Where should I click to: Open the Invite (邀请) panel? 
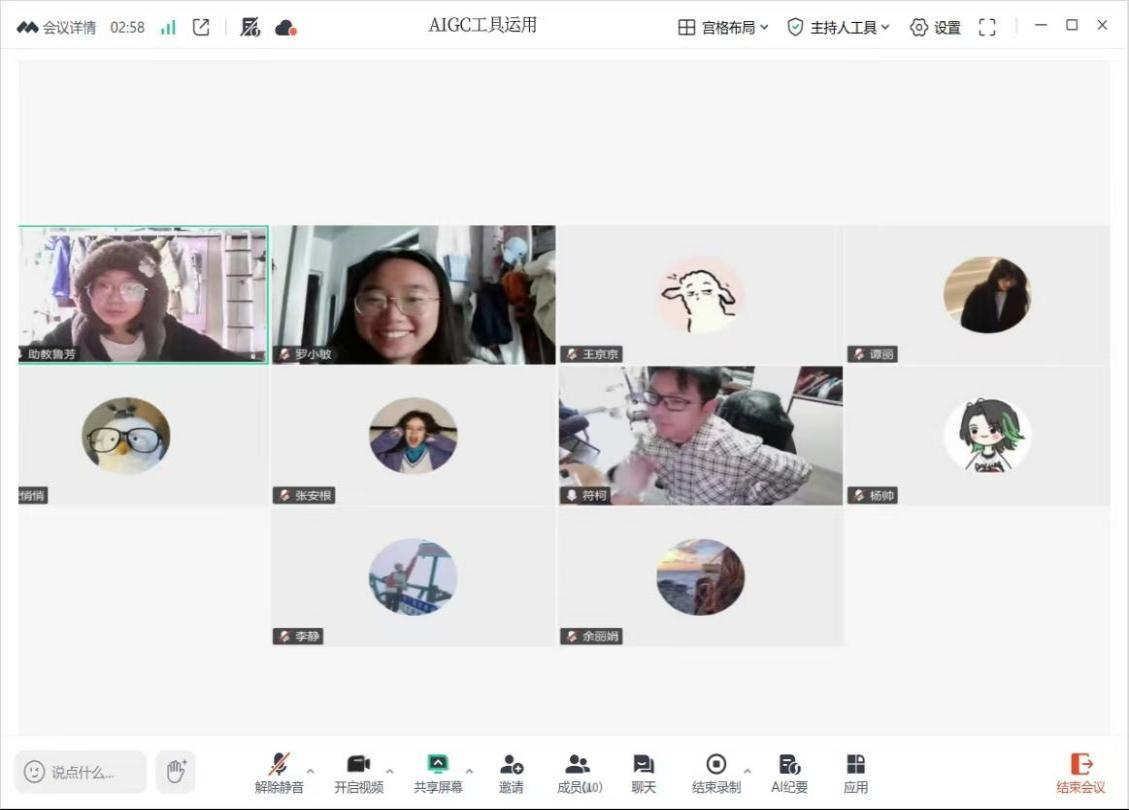(x=511, y=773)
